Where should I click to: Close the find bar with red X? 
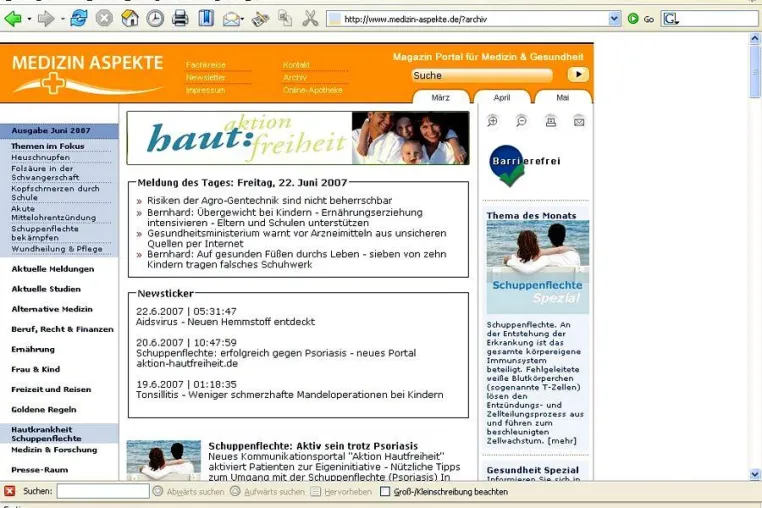point(10,491)
